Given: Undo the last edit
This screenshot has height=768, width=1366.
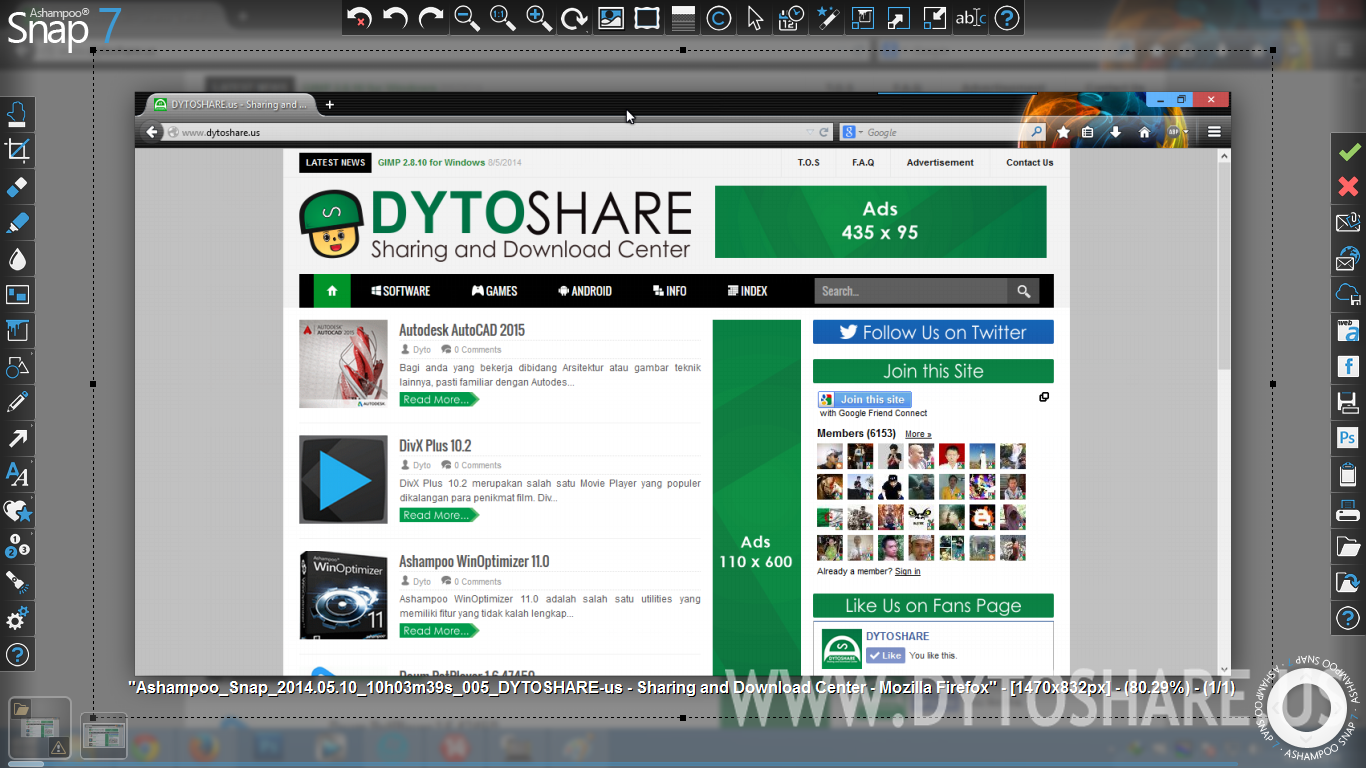Looking at the screenshot, I should coord(396,17).
